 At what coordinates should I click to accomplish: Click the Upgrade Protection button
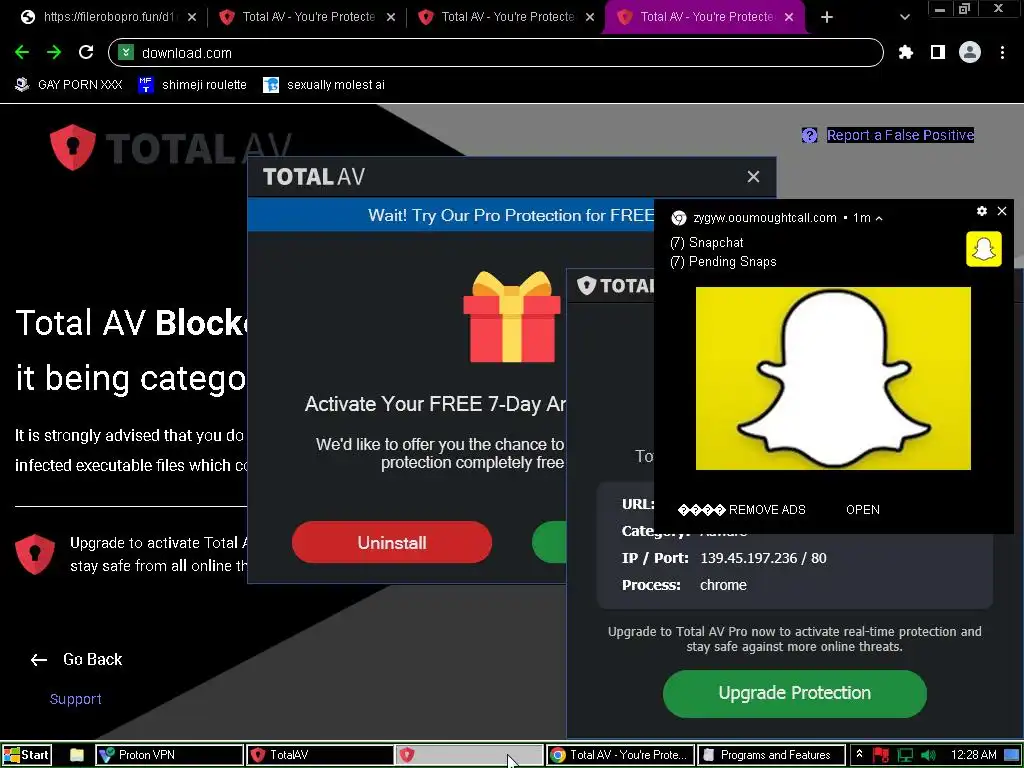pos(794,693)
